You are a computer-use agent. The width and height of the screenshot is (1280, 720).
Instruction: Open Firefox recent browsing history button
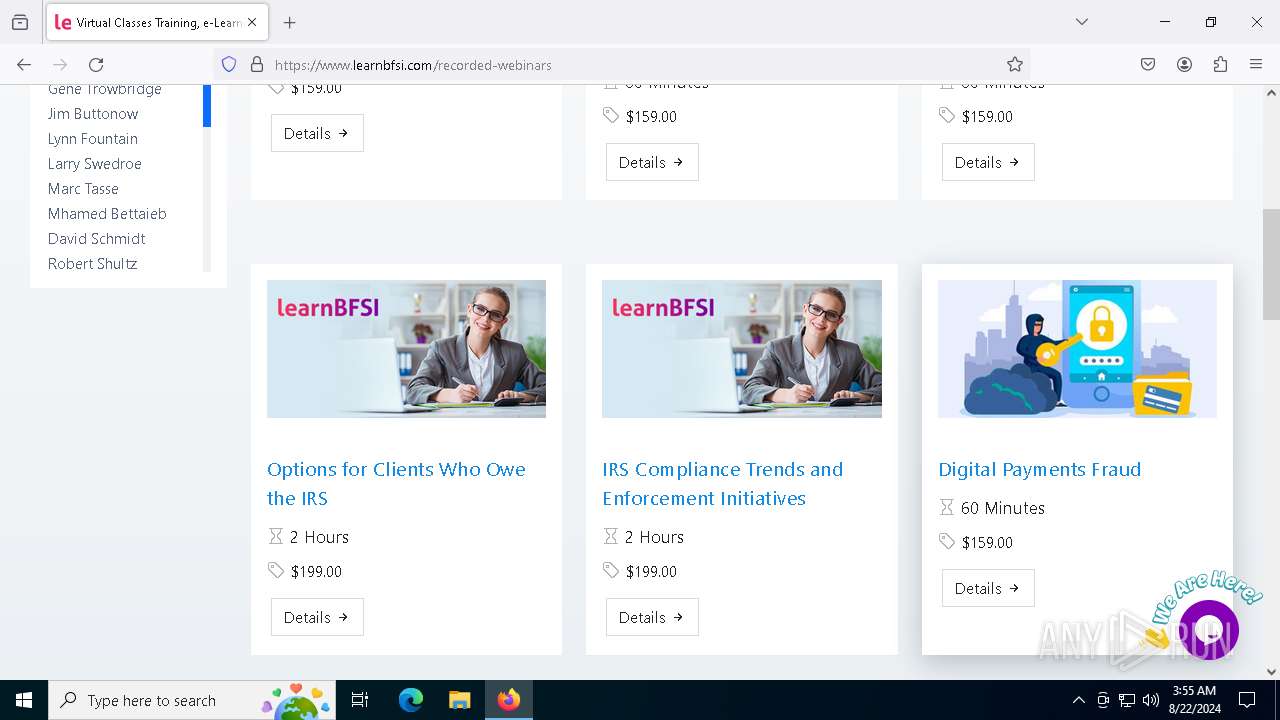pyautogui.click(x=20, y=22)
